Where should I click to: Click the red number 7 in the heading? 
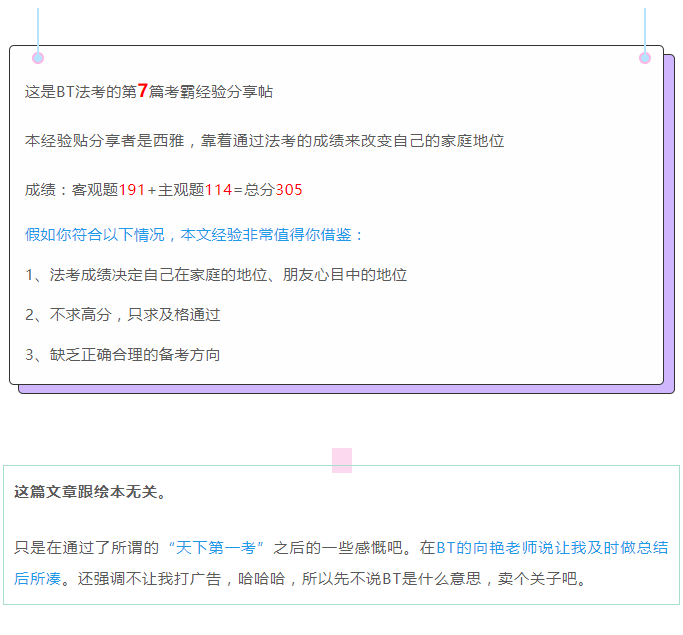(142, 91)
